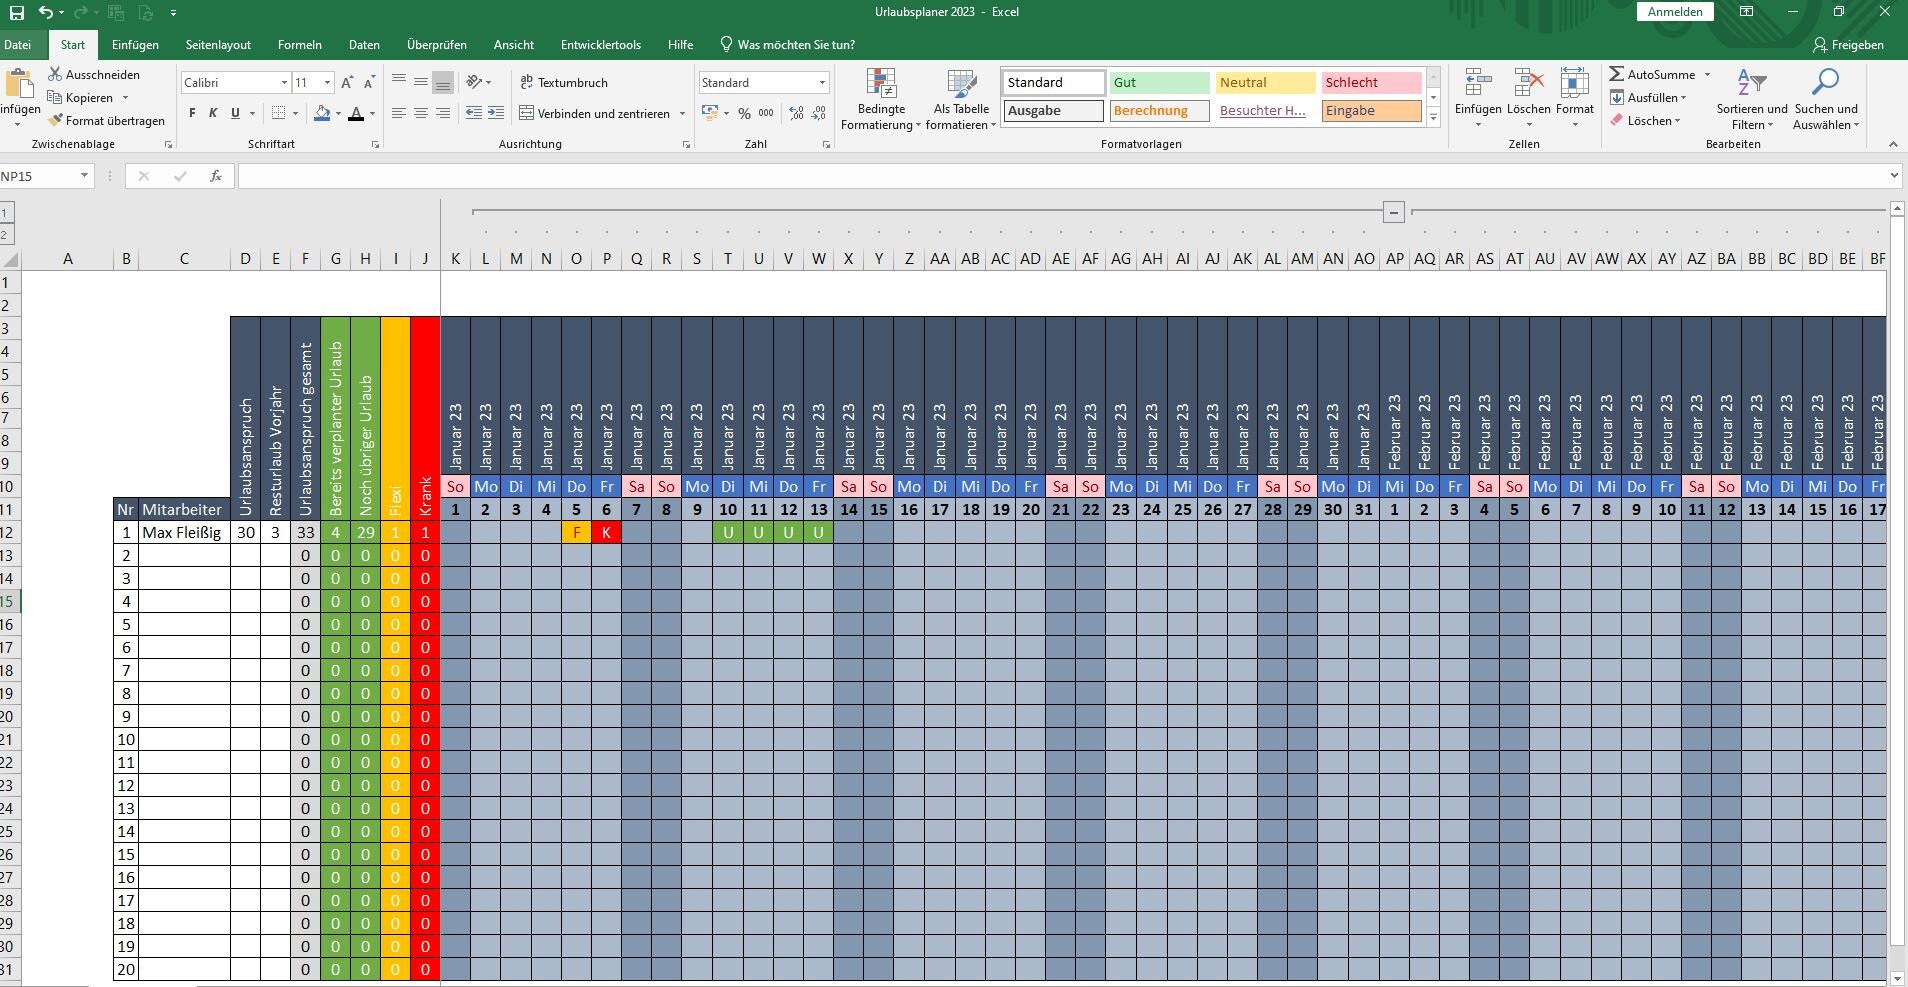Viewport: 1908px width, 987px height.
Task: Open the Calibri font name dropdown
Action: 285,82
